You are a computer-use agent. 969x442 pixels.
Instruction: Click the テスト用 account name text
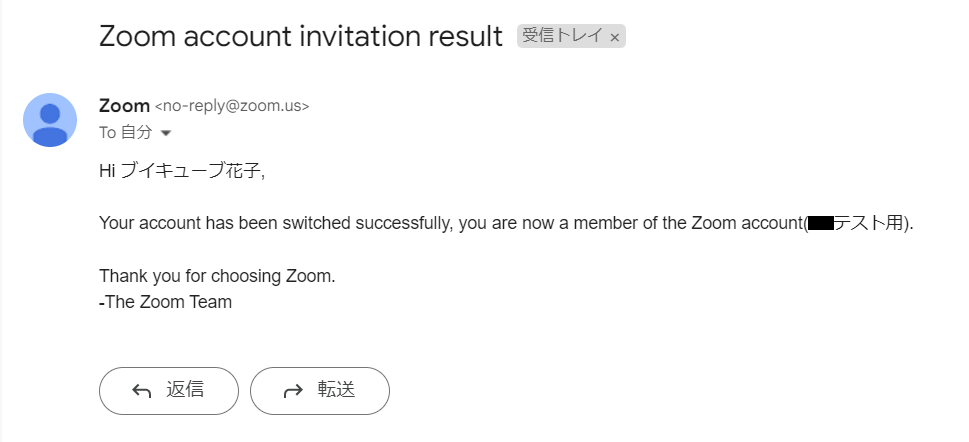869,223
